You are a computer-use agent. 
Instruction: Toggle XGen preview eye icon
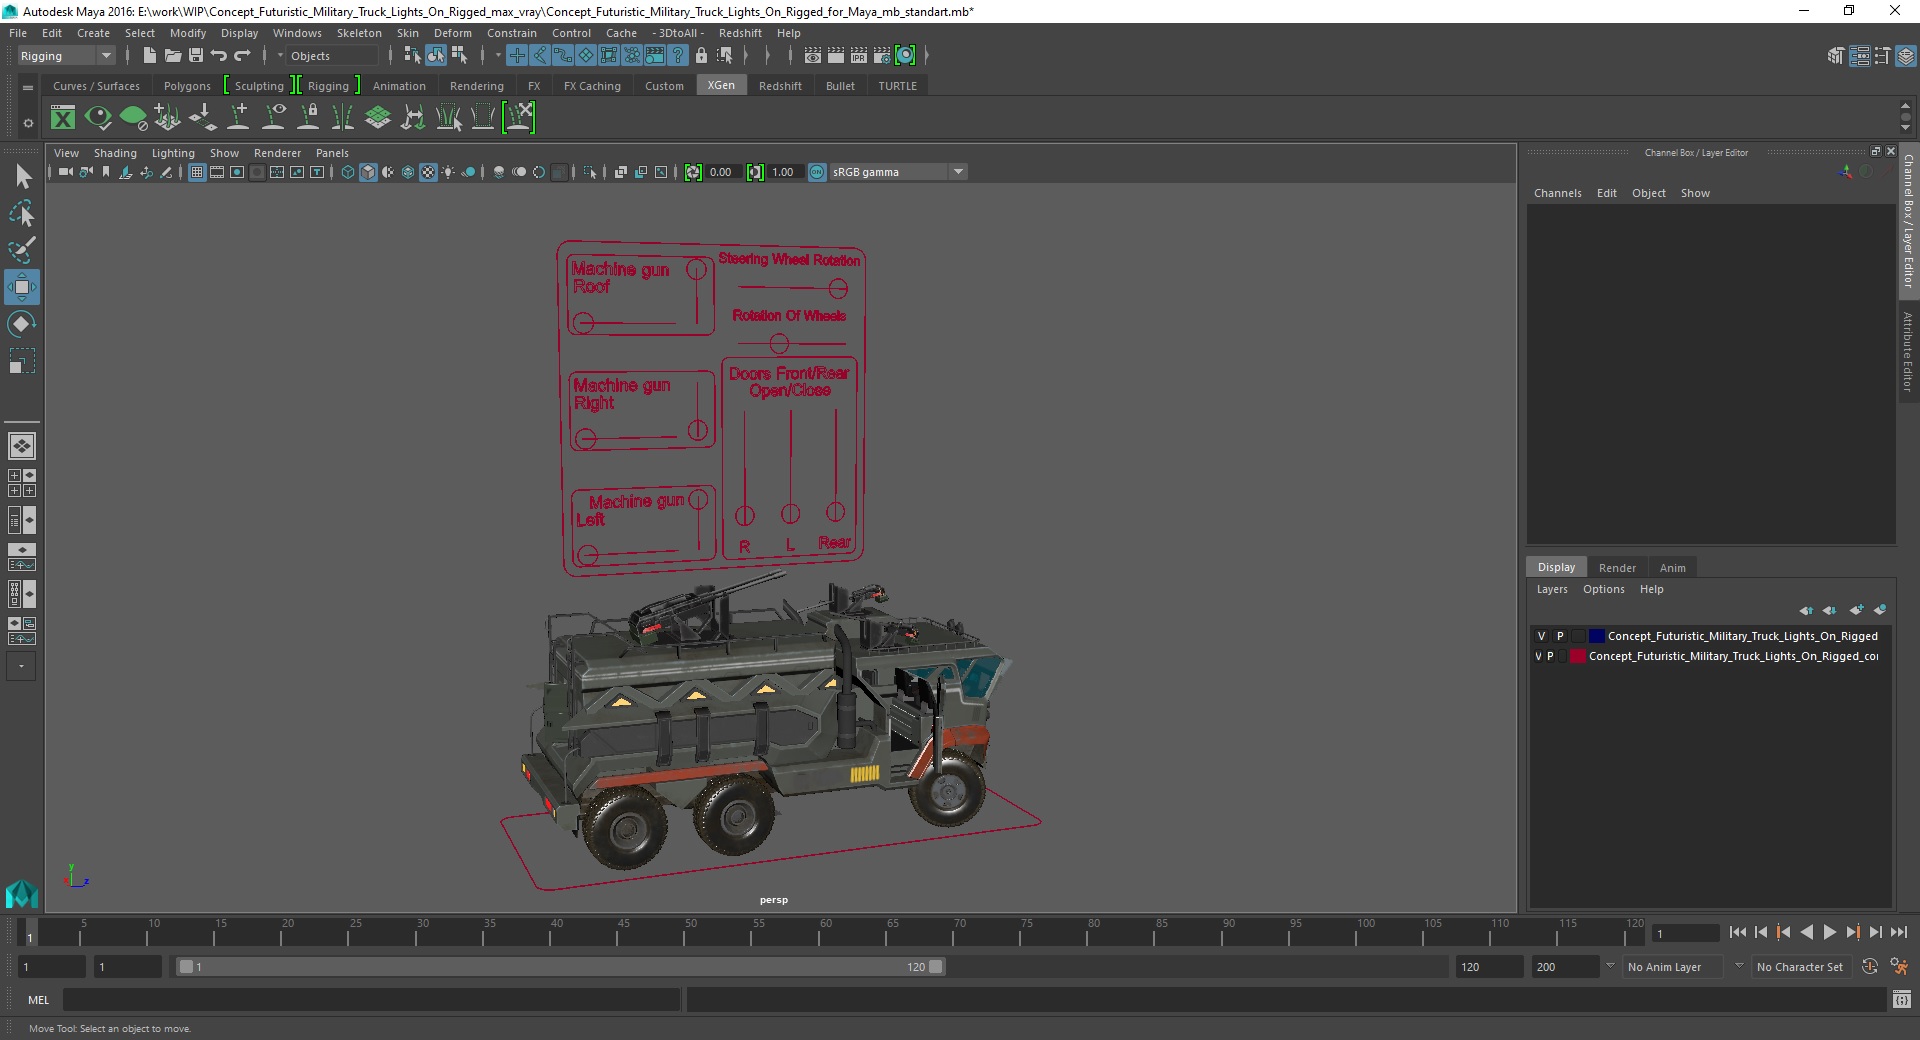coord(98,118)
